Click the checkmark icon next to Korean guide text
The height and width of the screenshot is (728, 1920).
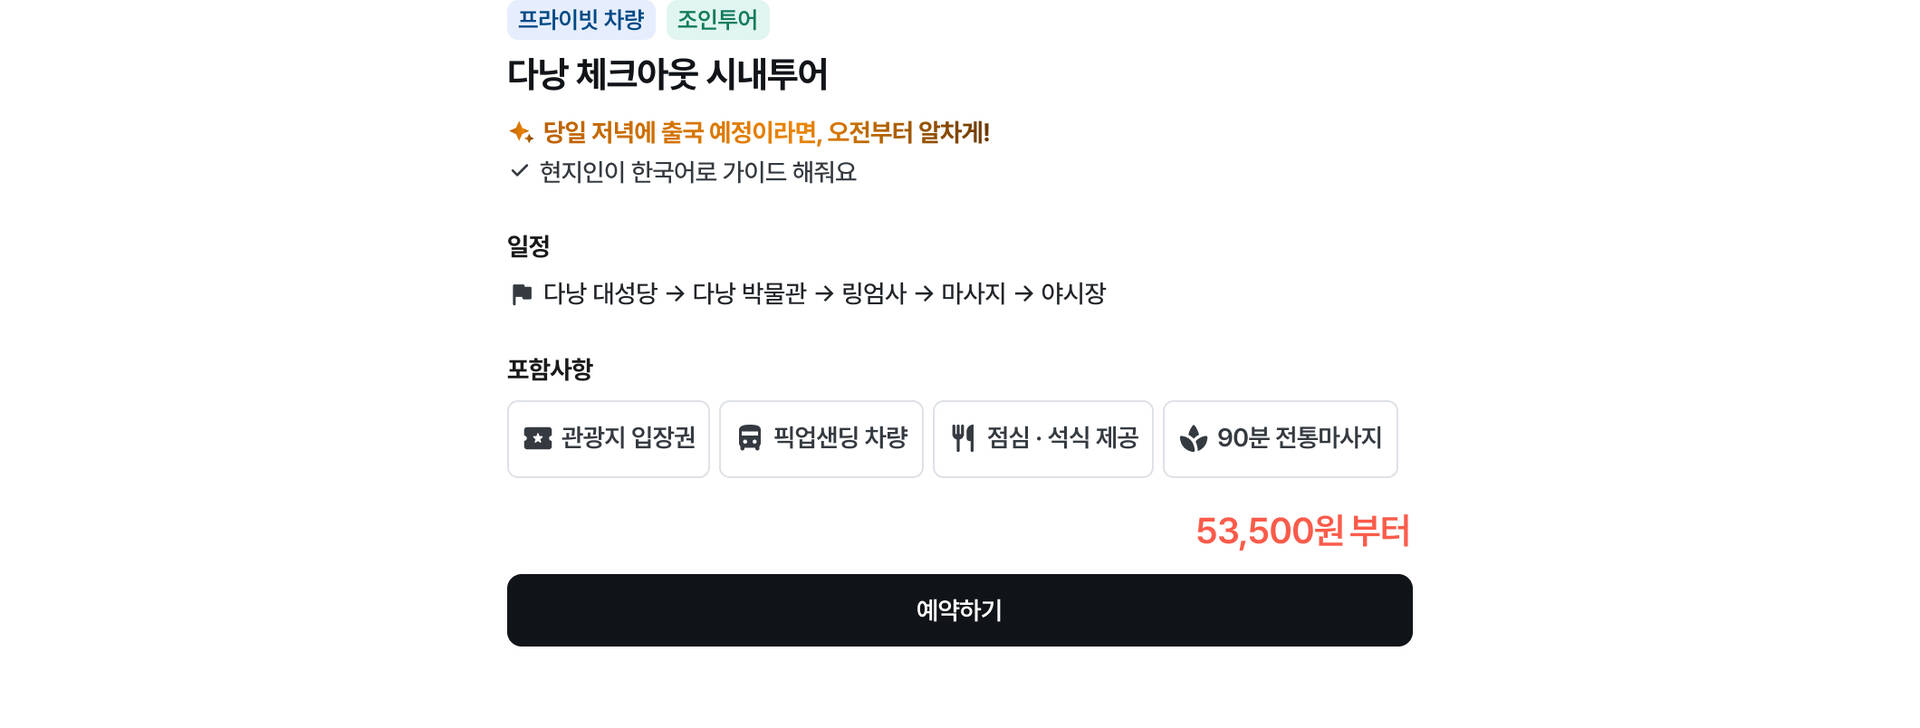[519, 171]
